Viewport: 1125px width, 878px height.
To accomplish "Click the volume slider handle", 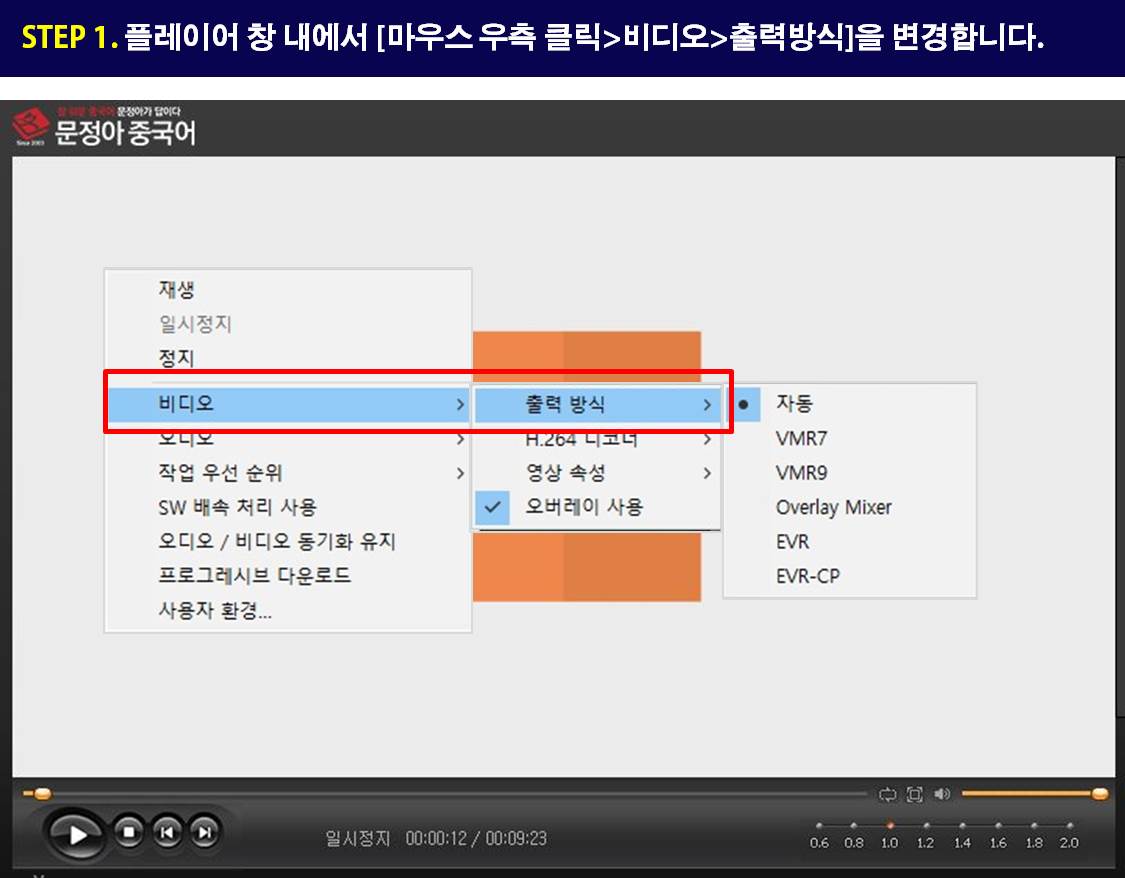I will tap(1100, 794).
